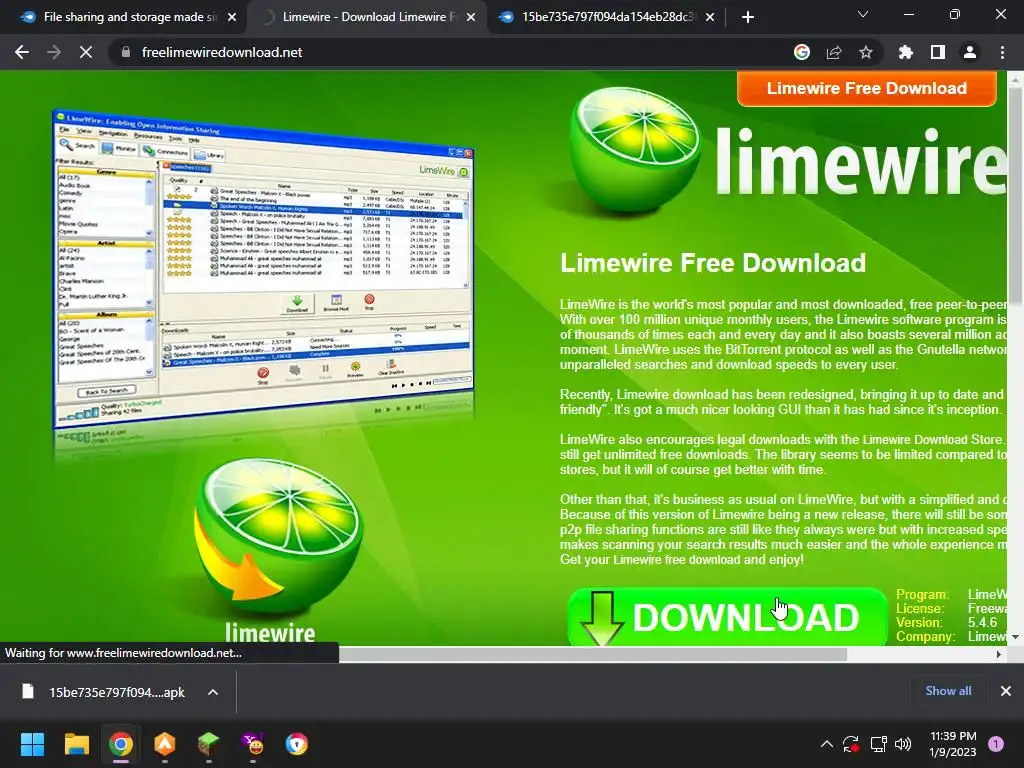Viewport: 1024px width, 768px height.
Task: Click the lime logo next to limewire
Action: coord(635,149)
